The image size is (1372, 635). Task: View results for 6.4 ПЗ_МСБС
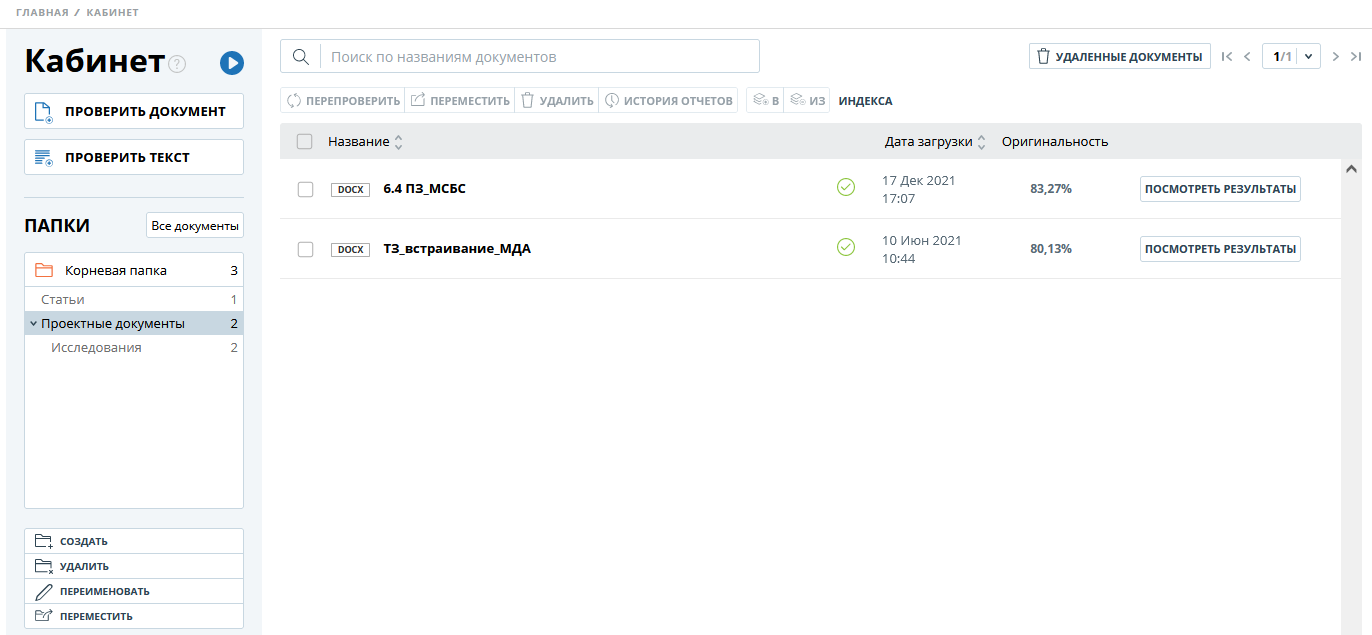coord(1220,189)
